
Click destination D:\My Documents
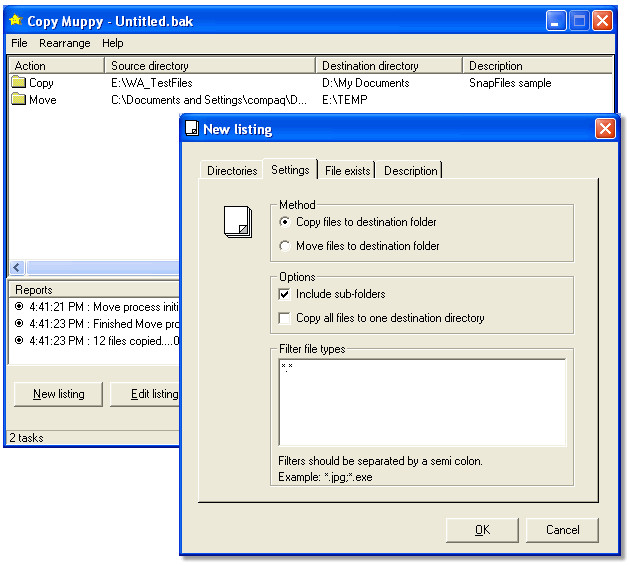tap(366, 83)
